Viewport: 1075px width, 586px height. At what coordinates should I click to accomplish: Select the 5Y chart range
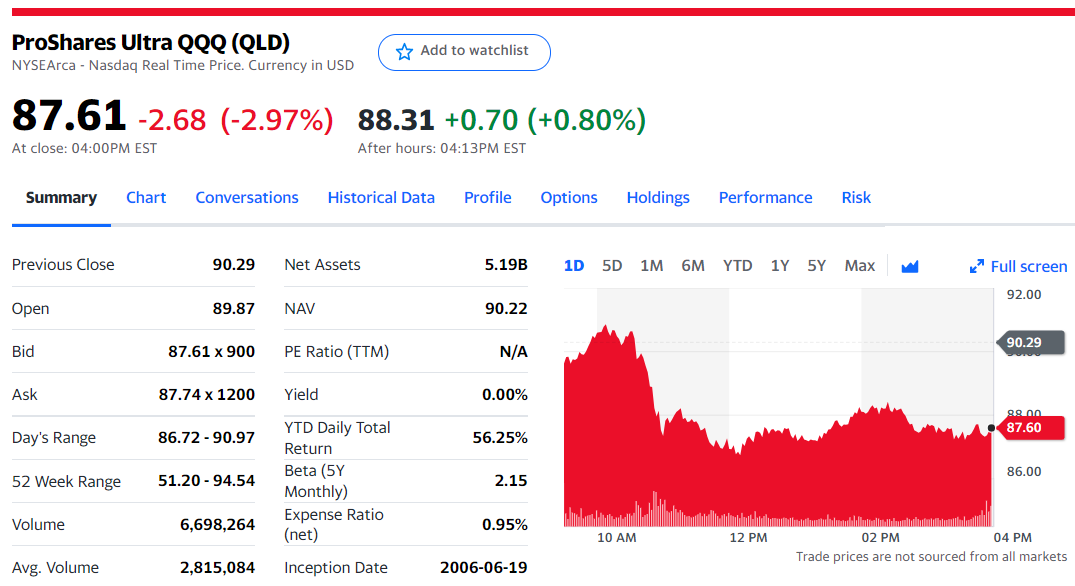[817, 265]
